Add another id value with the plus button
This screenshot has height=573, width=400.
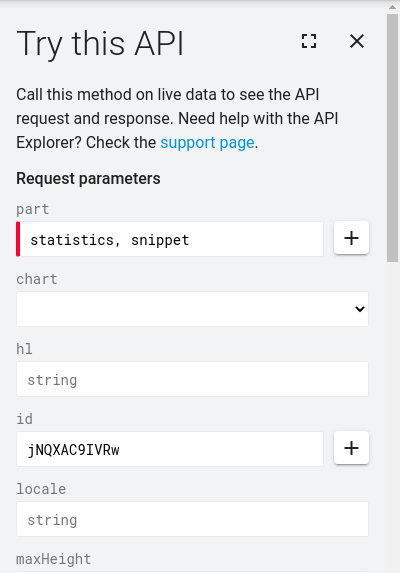(x=351, y=448)
